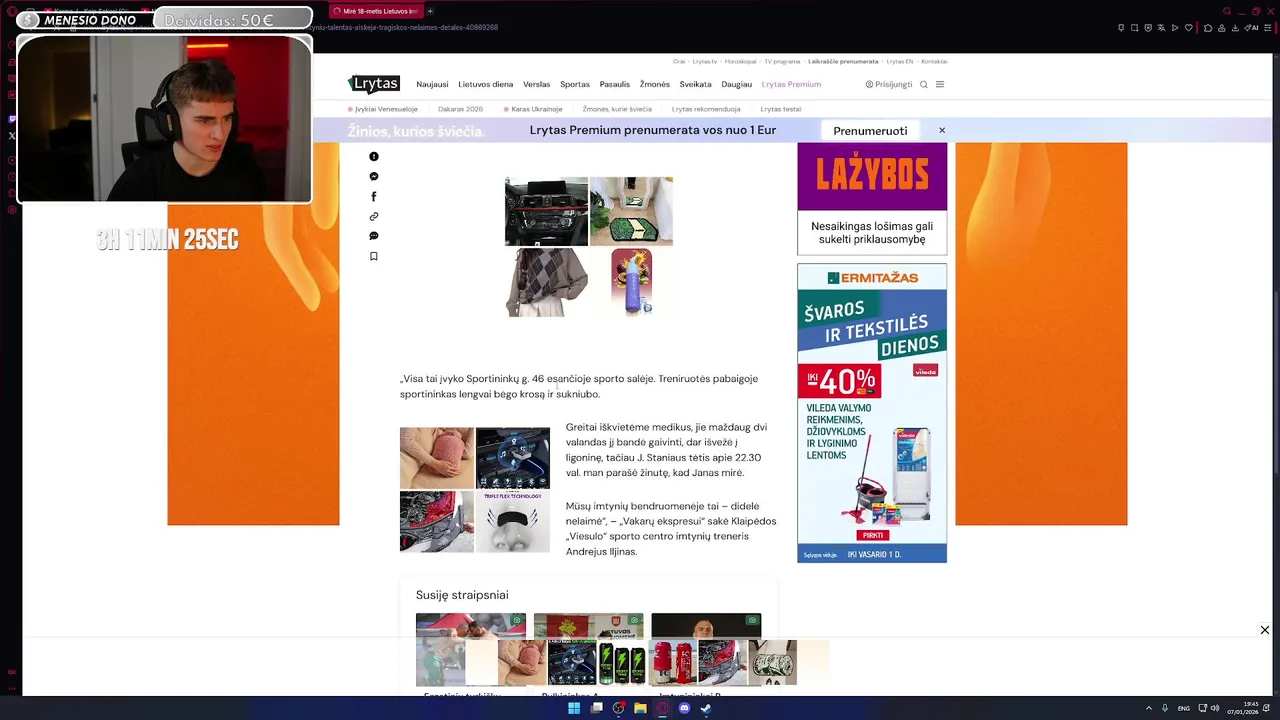The height and width of the screenshot is (720, 1280).
Task: Open the taskbar volume icon
Action: tap(1215, 708)
